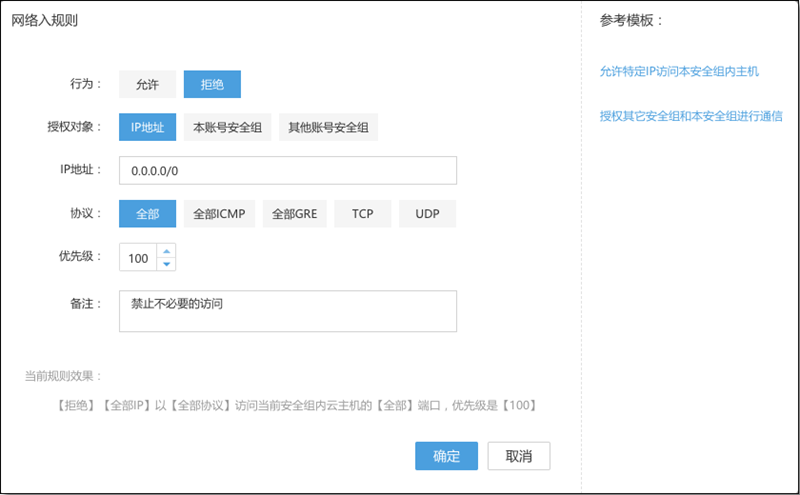Viewport: 800px width, 495px height.
Task: Choose 其他账号安全组 as the authorization object
Action: pyautogui.click(x=328, y=127)
